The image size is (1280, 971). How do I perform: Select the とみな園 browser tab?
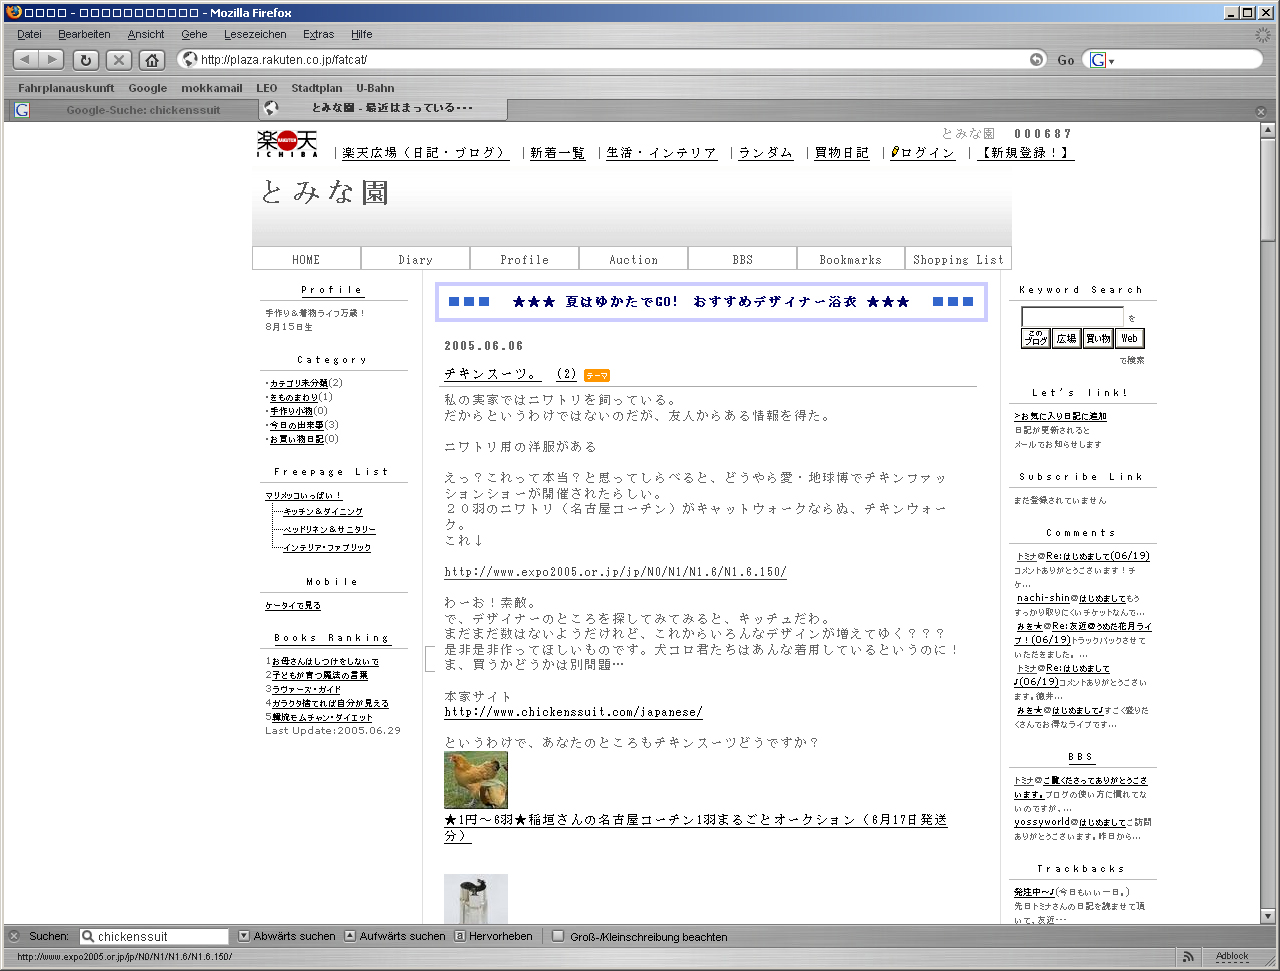(383, 108)
